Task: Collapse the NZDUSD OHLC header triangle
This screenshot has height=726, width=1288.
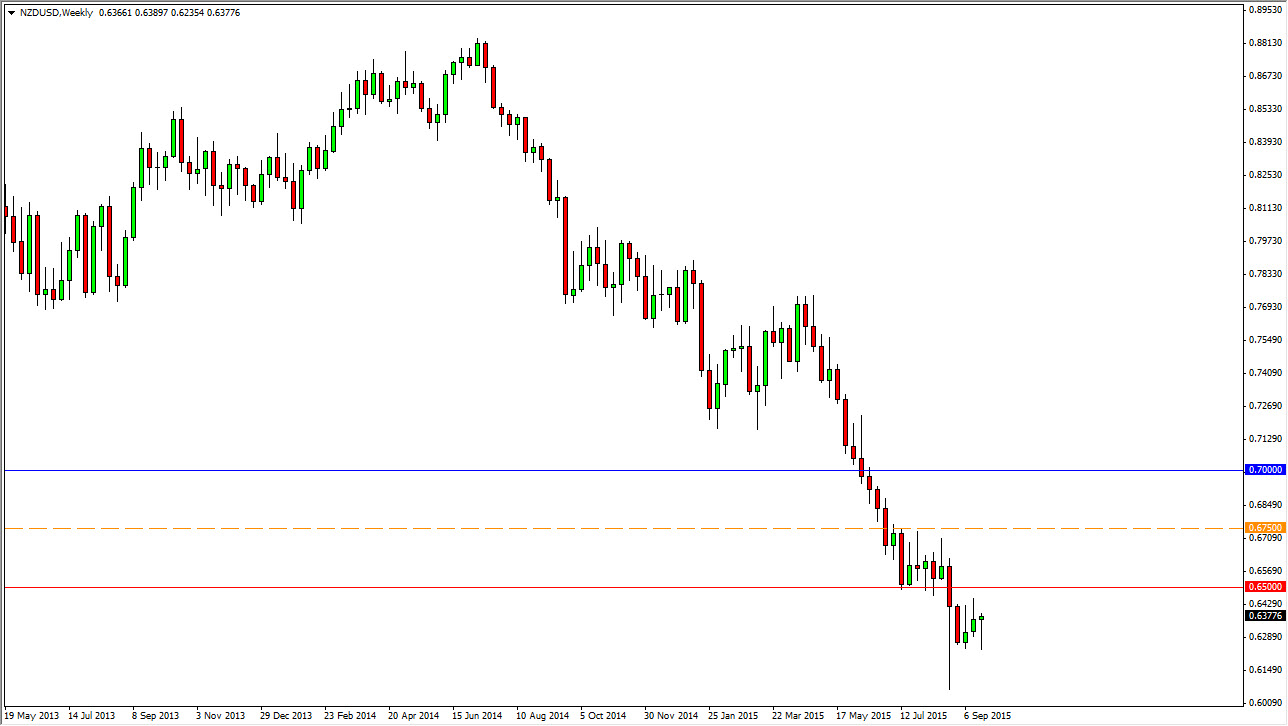Action: coord(12,12)
